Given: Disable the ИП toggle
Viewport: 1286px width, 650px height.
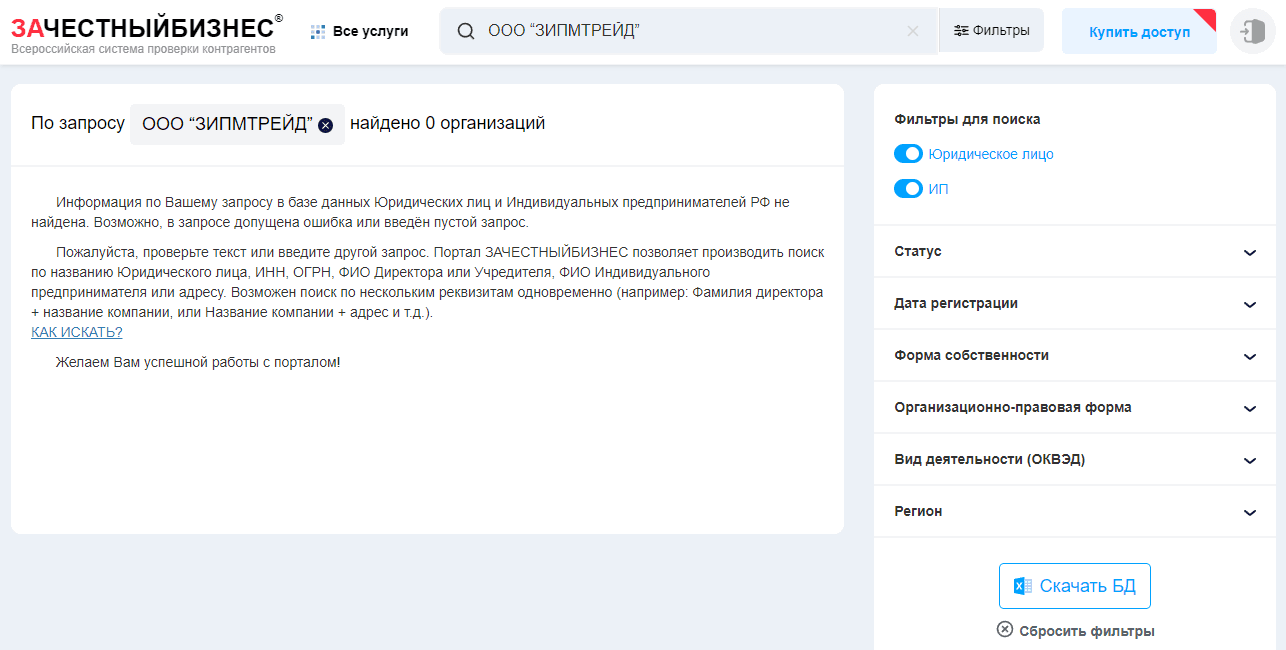Looking at the screenshot, I should 908,188.
